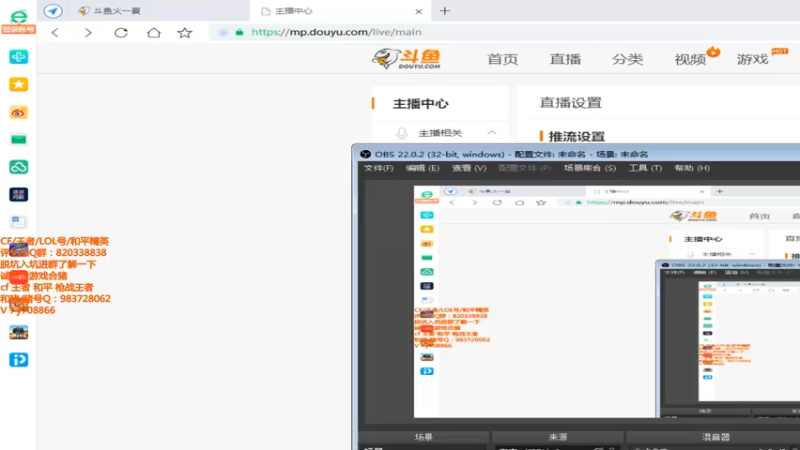This screenshot has width=800, height=450.
Task: Go to the browser home page icon
Action: click(154, 33)
